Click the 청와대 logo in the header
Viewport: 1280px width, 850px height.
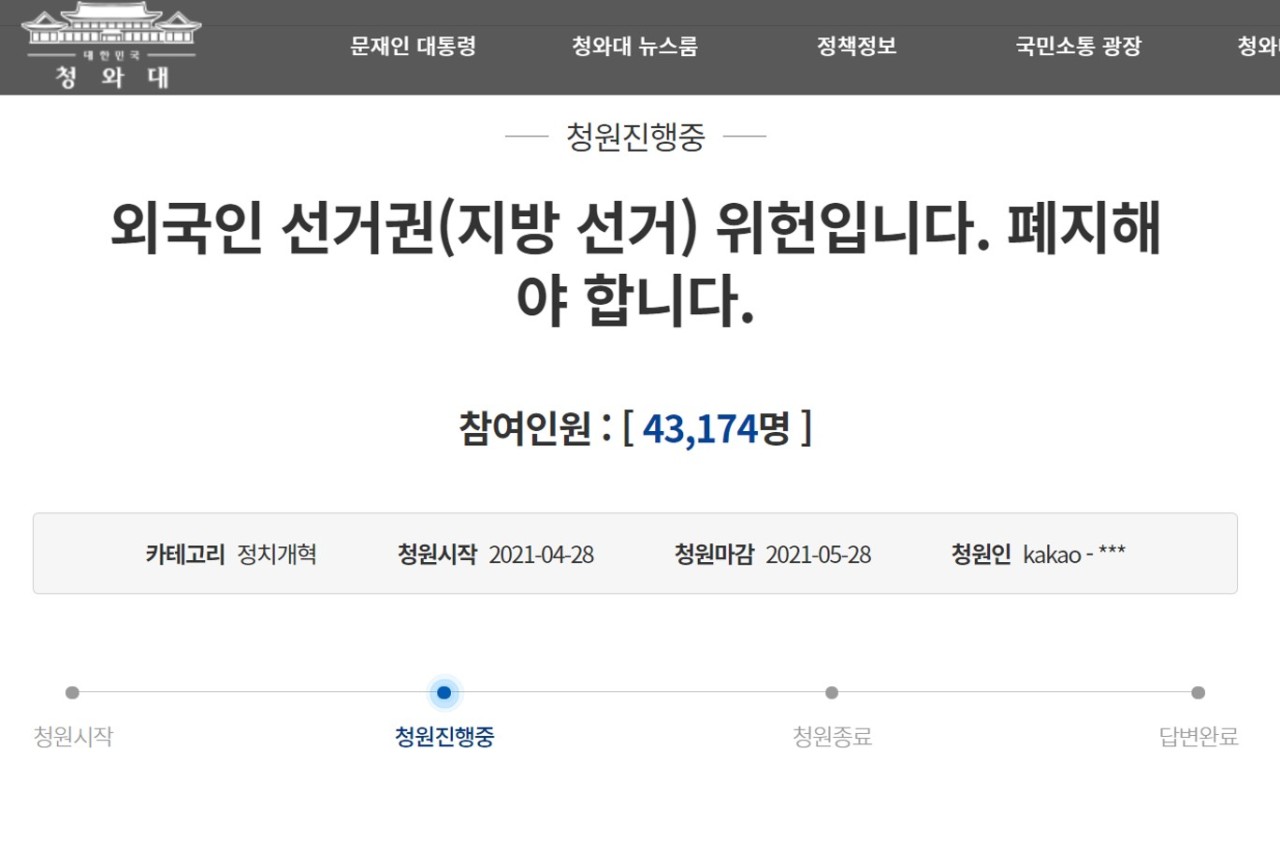tap(111, 46)
